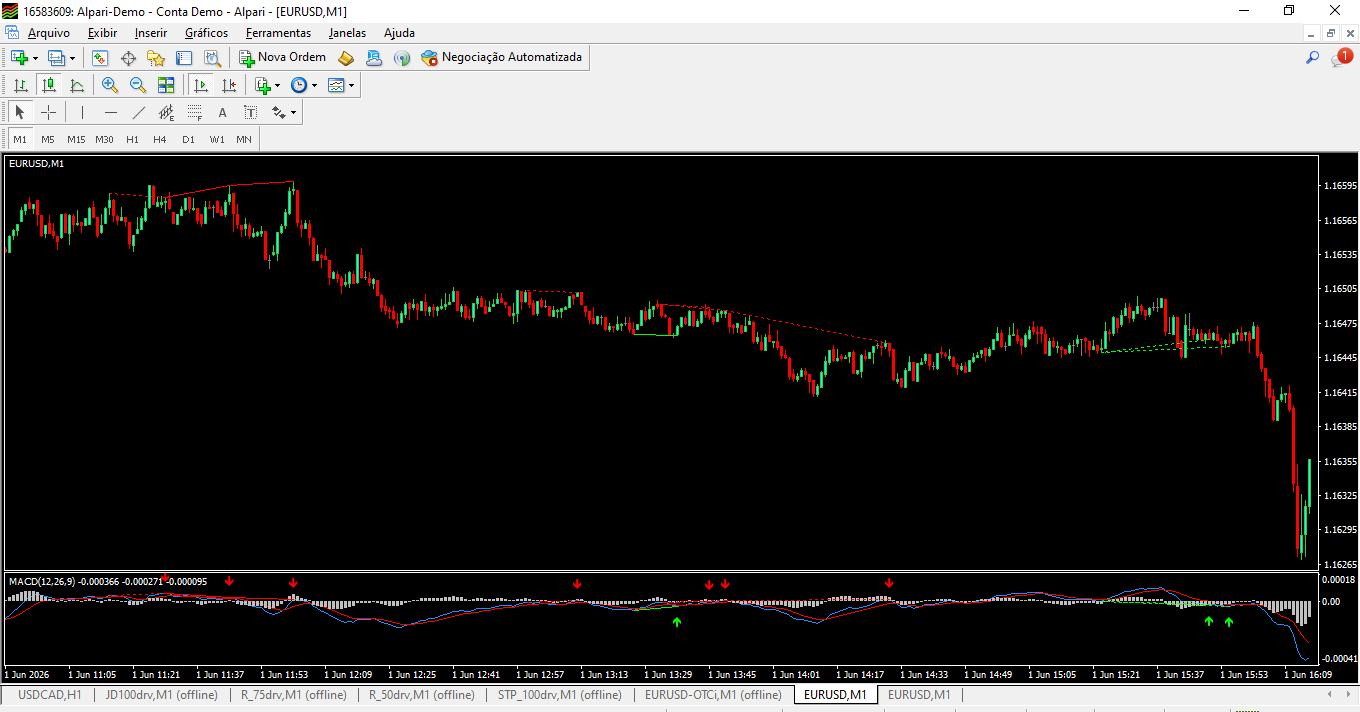
Task: Switch chart to candlestick mode
Action: pos(48,85)
